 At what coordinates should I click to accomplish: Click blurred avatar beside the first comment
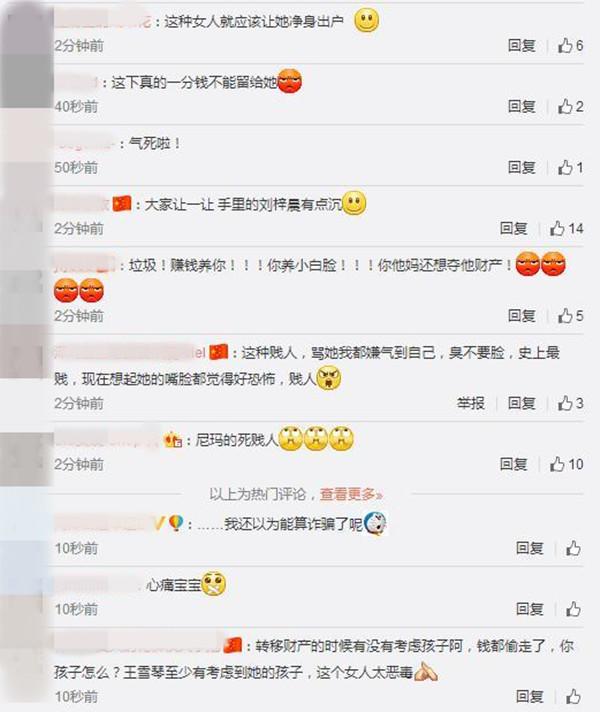click(26, 32)
